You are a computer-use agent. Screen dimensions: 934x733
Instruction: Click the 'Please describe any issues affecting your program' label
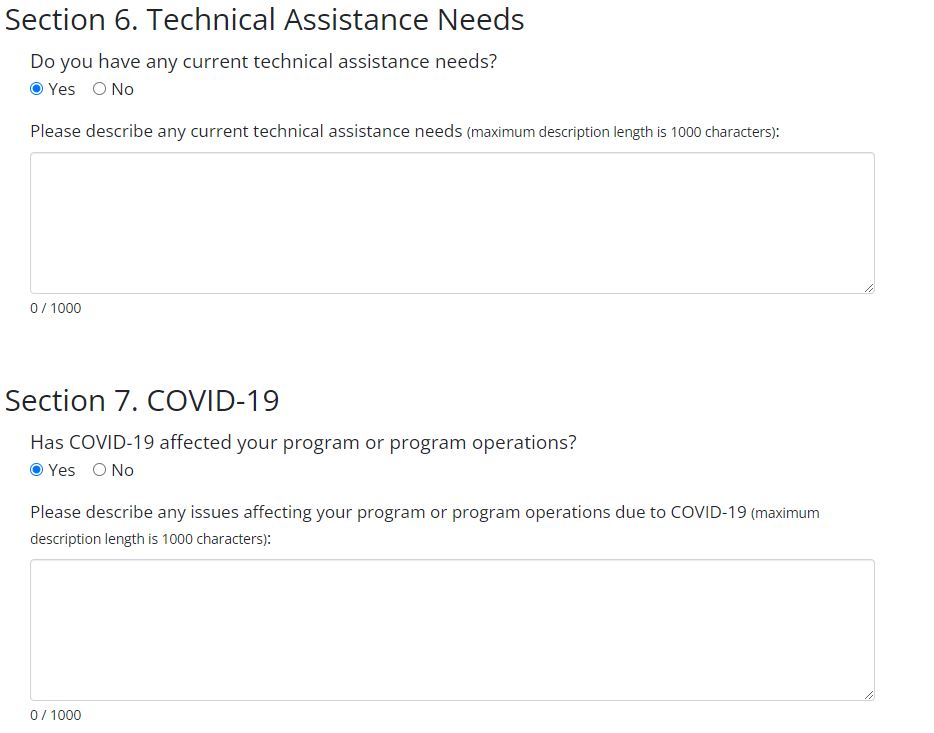(x=388, y=512)
